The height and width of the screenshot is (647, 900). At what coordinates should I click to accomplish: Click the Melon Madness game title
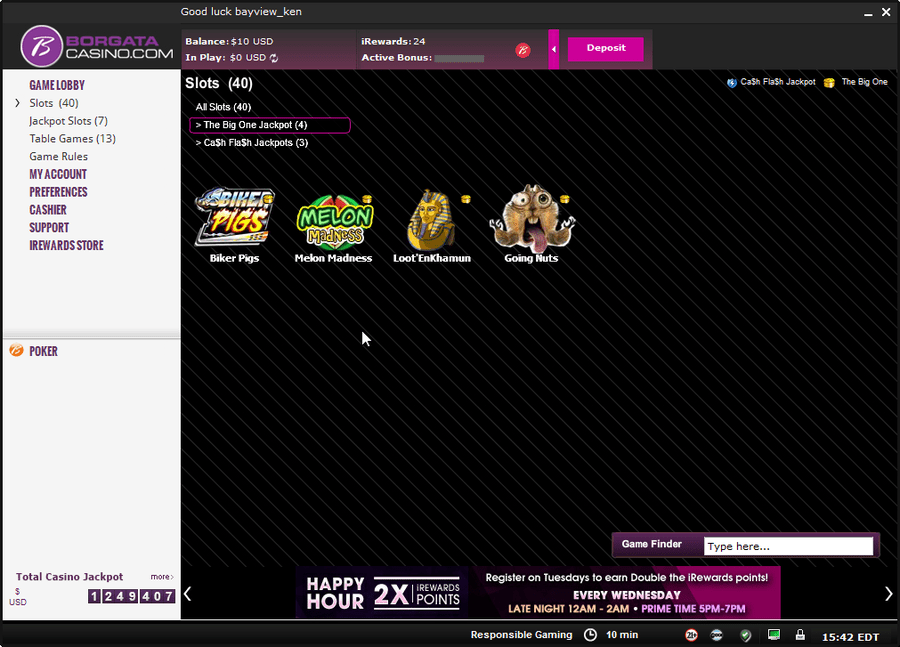click(x=333, y=258)
